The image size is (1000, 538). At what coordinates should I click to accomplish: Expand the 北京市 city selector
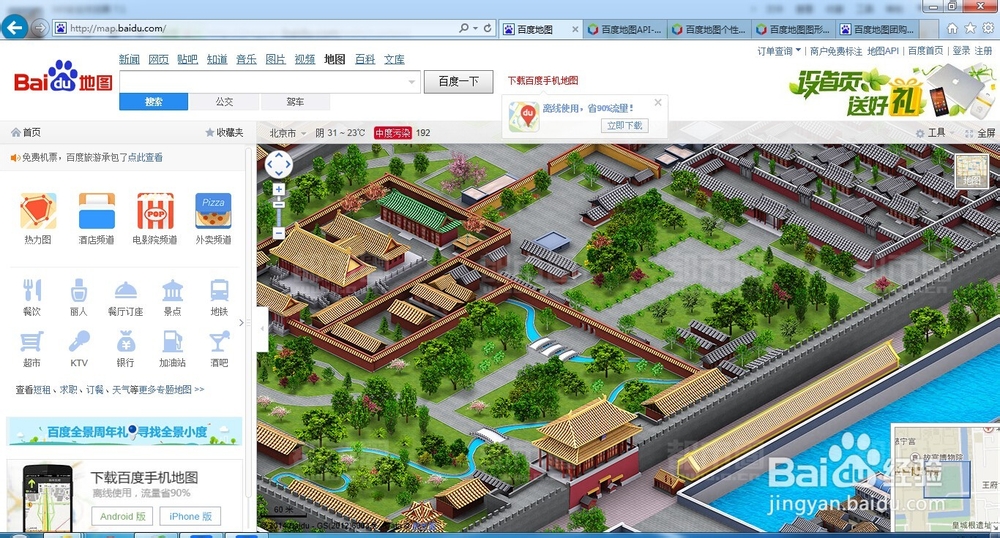click(x=287, y=133)
